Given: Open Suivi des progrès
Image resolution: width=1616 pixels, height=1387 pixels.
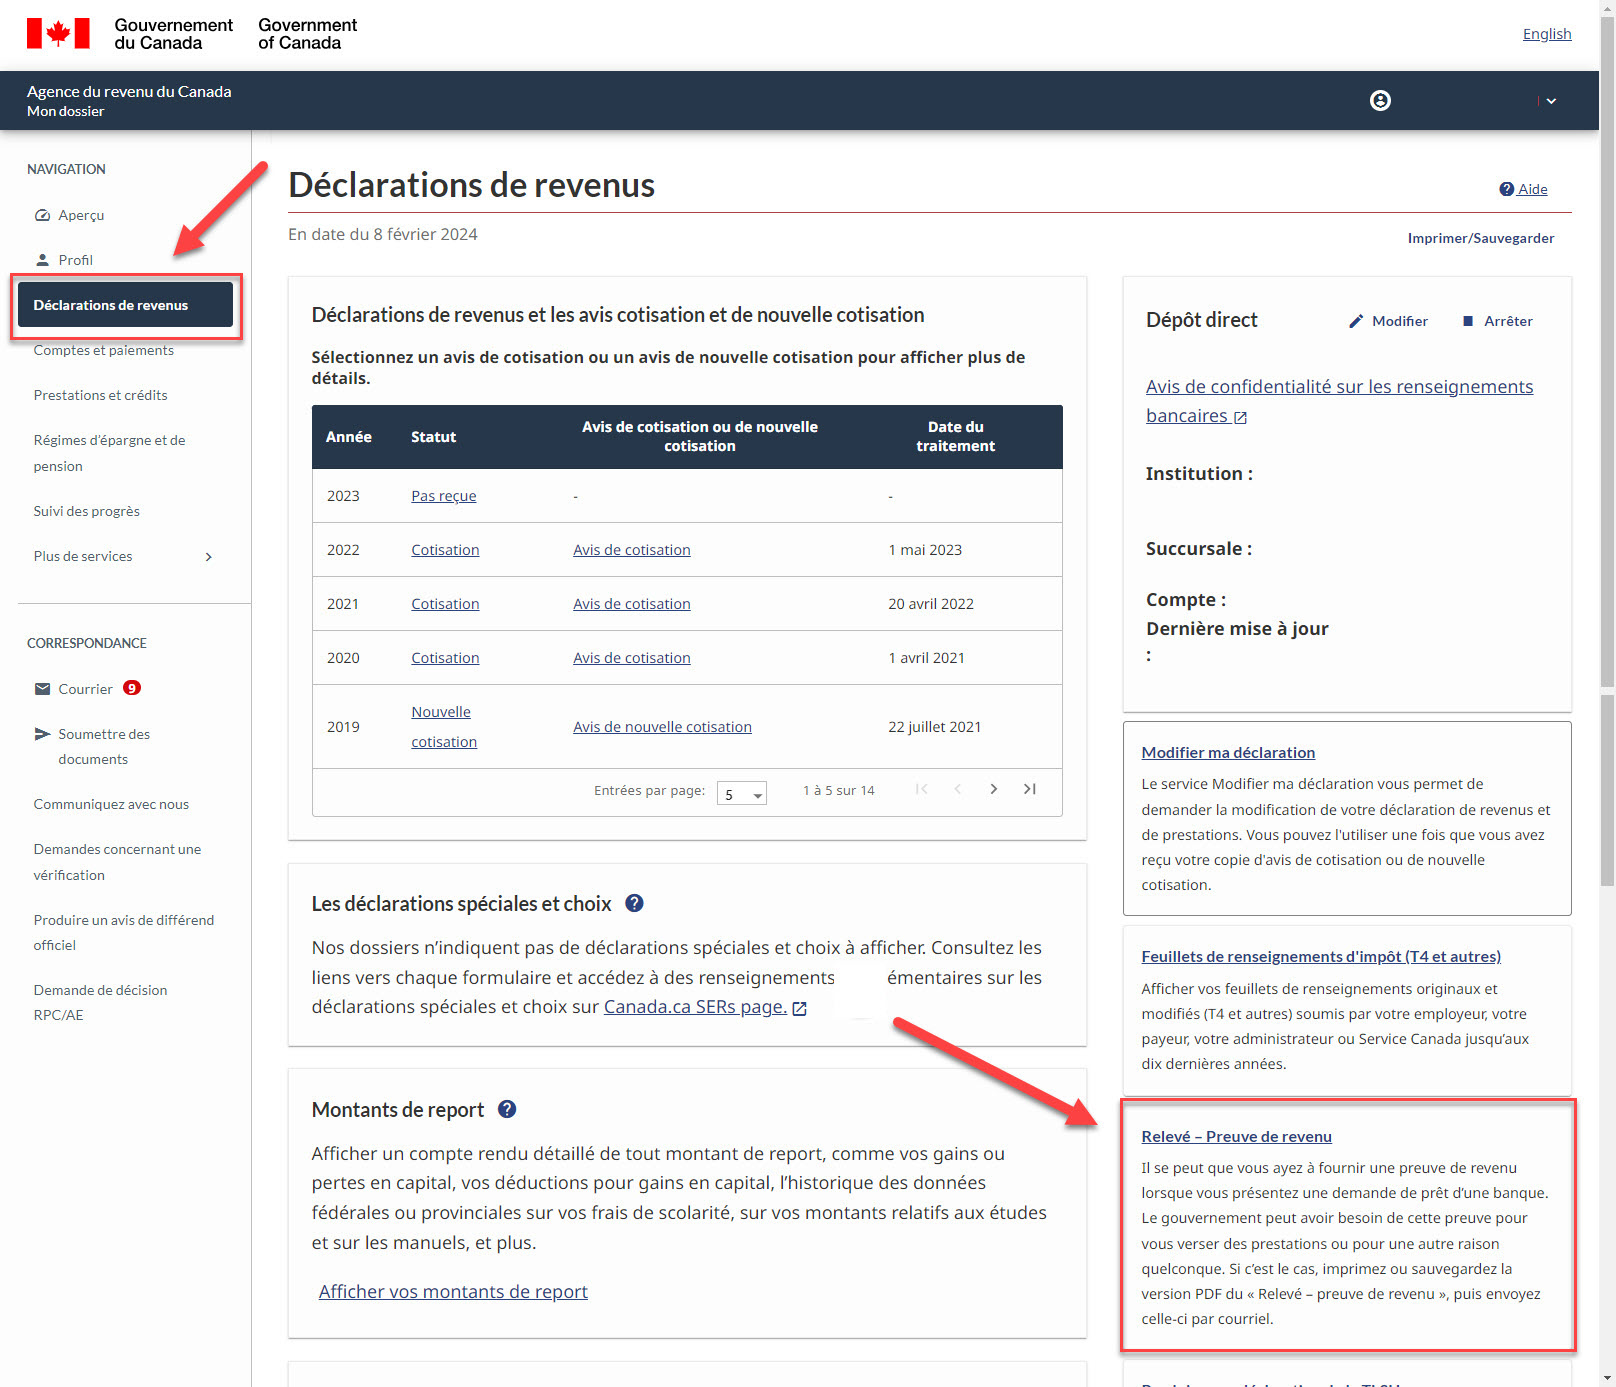Looking at the screenshot, I should (x=86, y=511).
